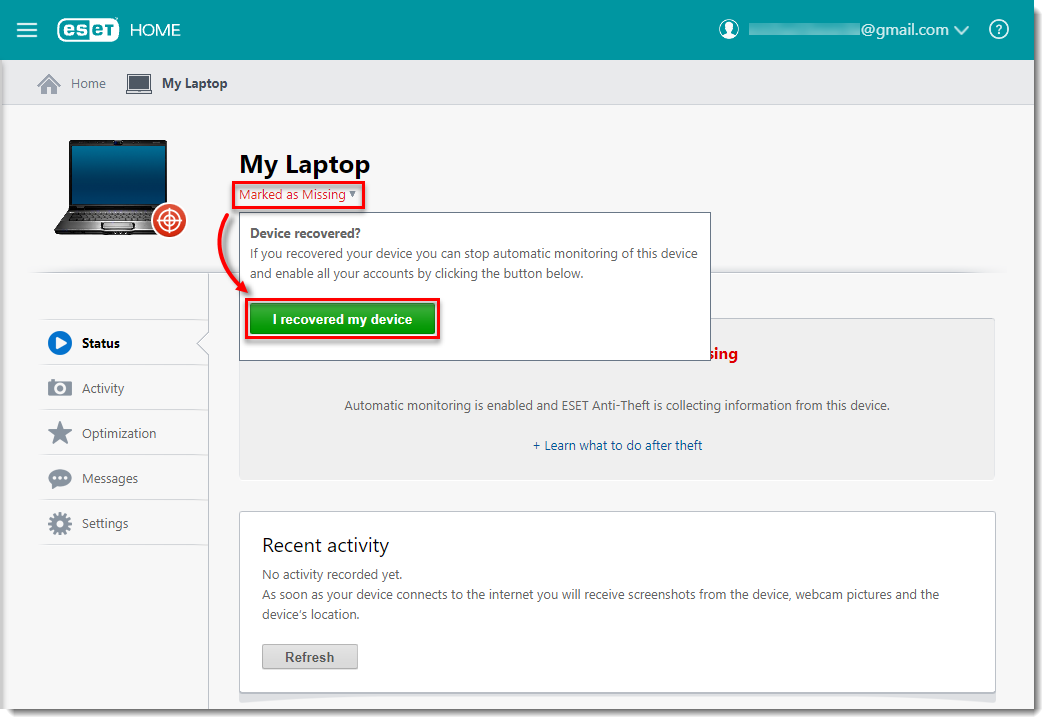Click the missing-device target badge icon
Viewport: 1049px width, 724px height.
(169, 221)
